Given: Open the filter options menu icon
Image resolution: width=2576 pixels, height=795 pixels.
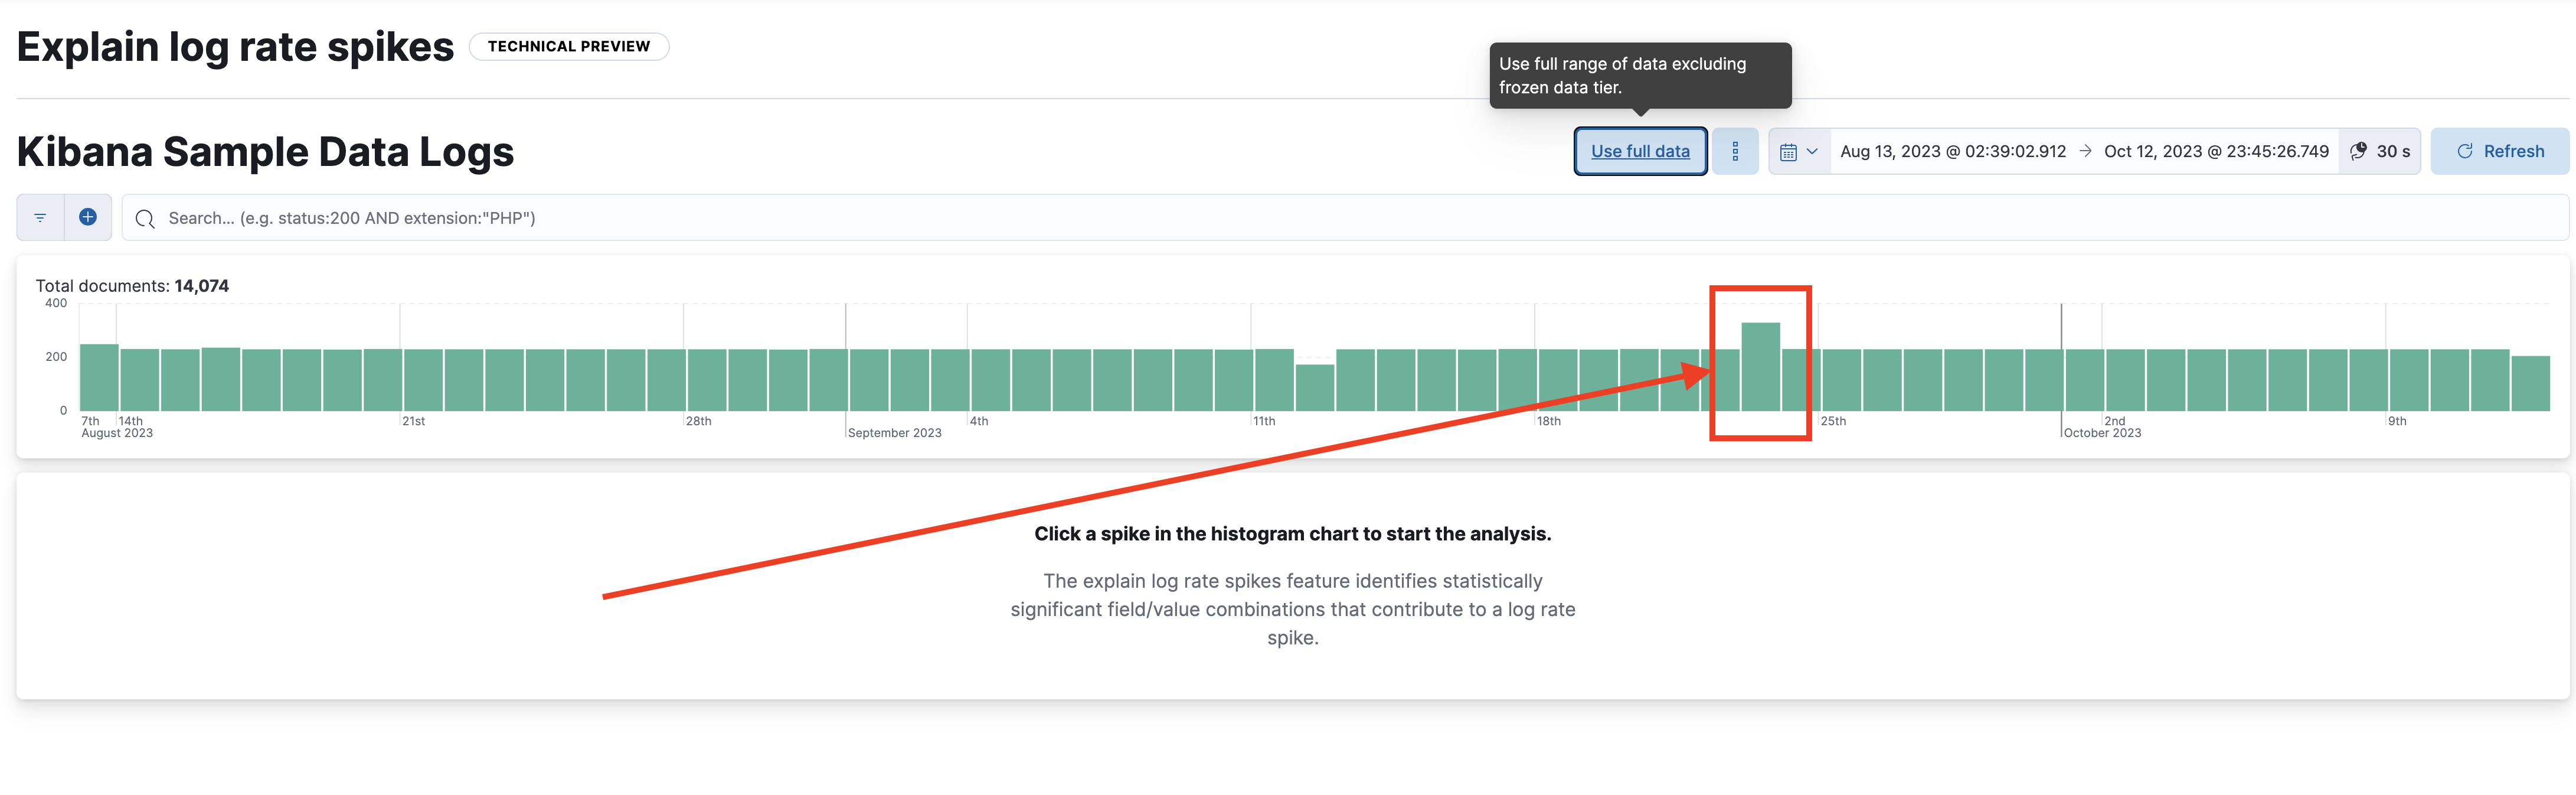Looking at the screenshot, I should [x=40, y=217].
